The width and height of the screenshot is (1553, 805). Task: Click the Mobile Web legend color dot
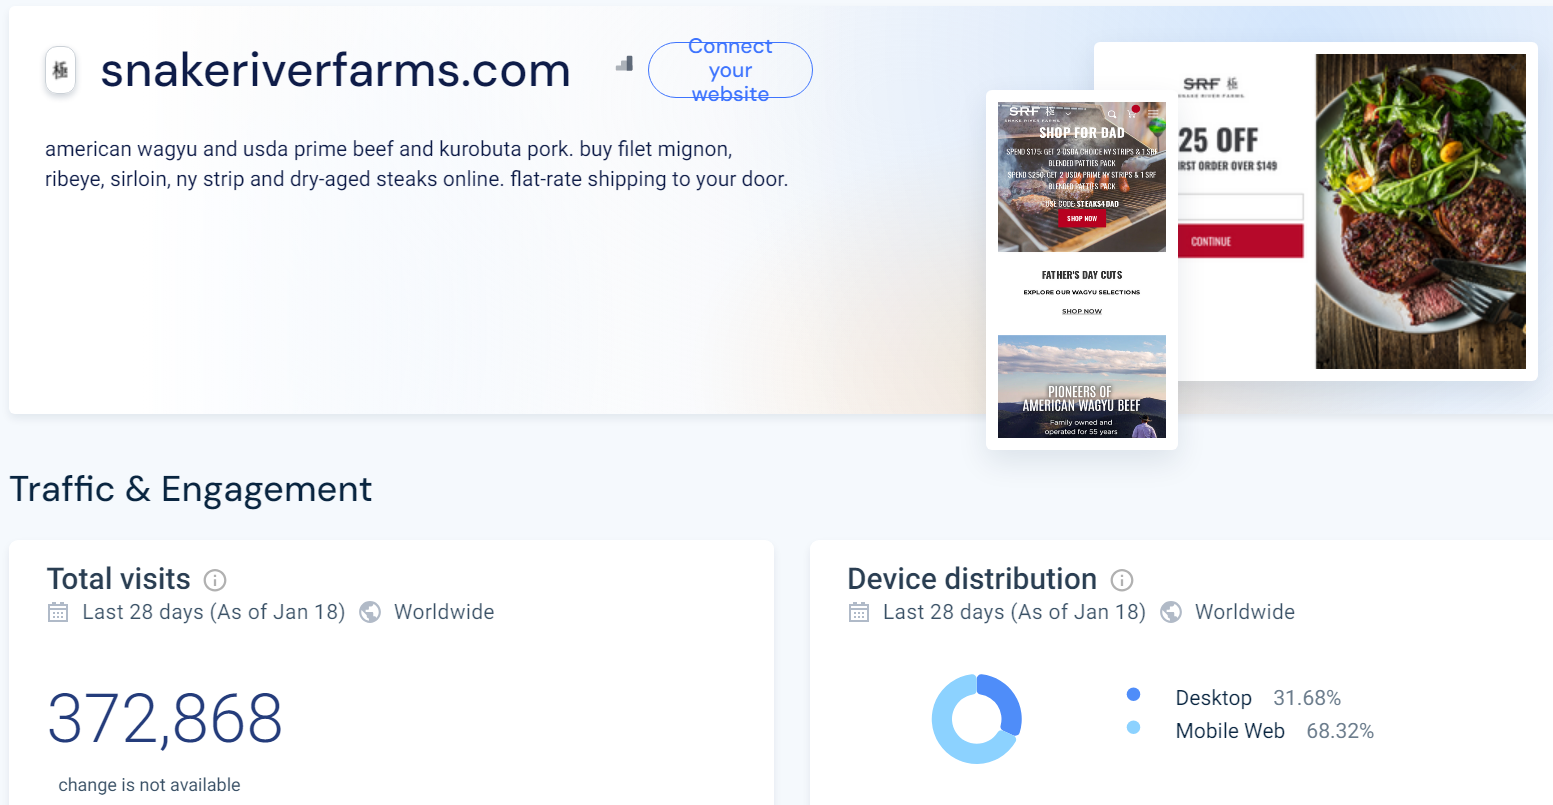pyautogui.click(x=1133, y=727)
